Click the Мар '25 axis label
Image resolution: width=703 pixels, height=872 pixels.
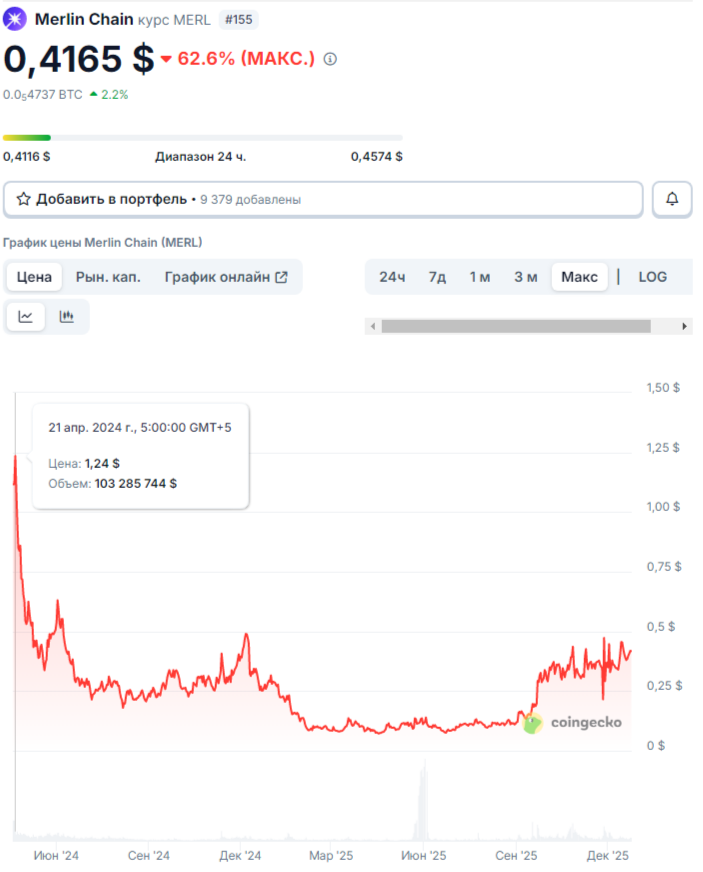coord(331,855)
